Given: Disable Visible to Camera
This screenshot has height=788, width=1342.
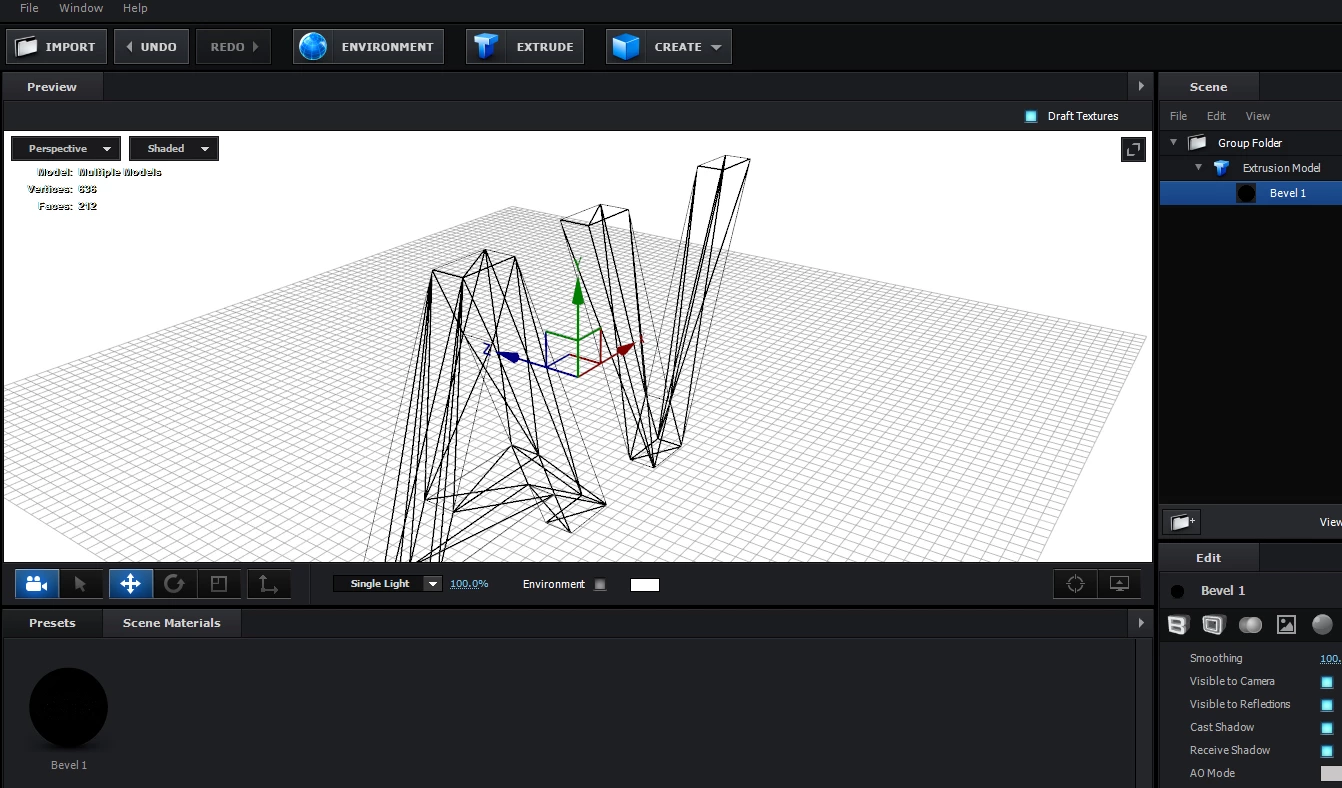Looking at the screenshot, I should click(1327, 682).
